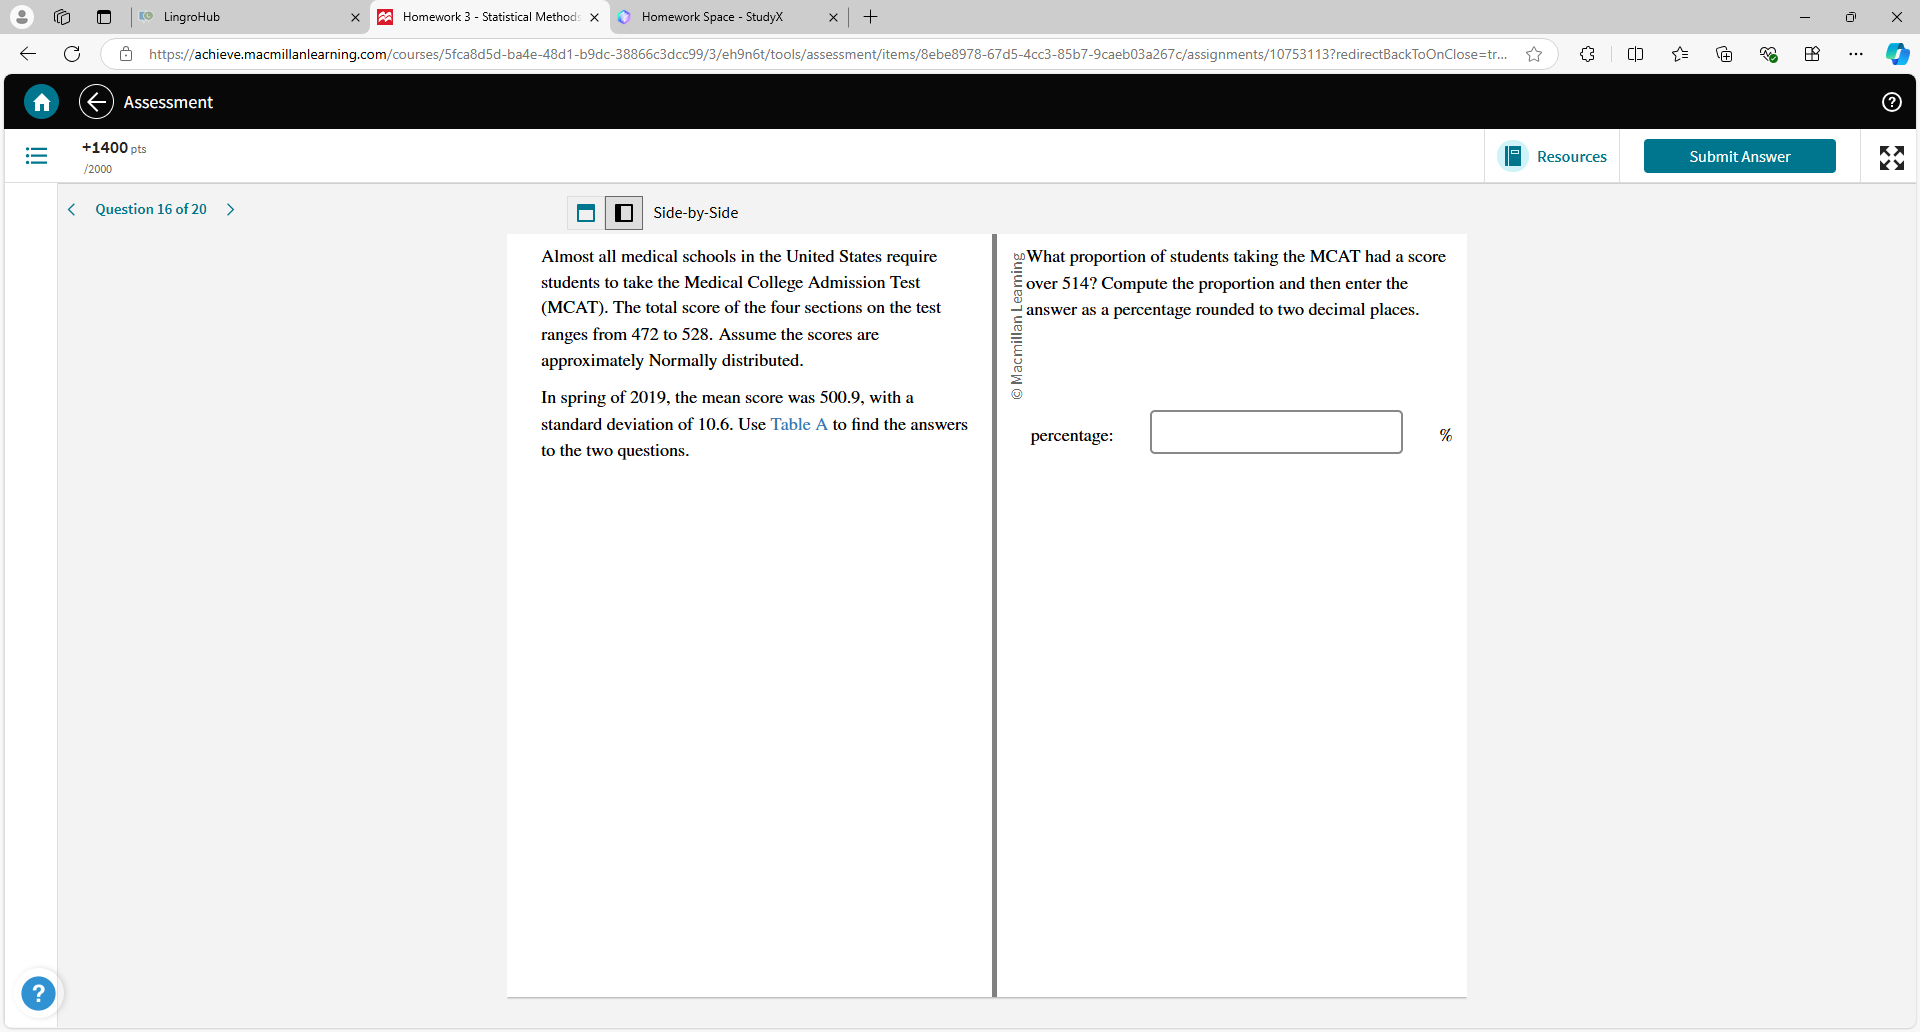The width and height of the screenshot is (1920, 1032).
Task: Close the Homework Space StudyX tab
Action: [x=833, y=17]
